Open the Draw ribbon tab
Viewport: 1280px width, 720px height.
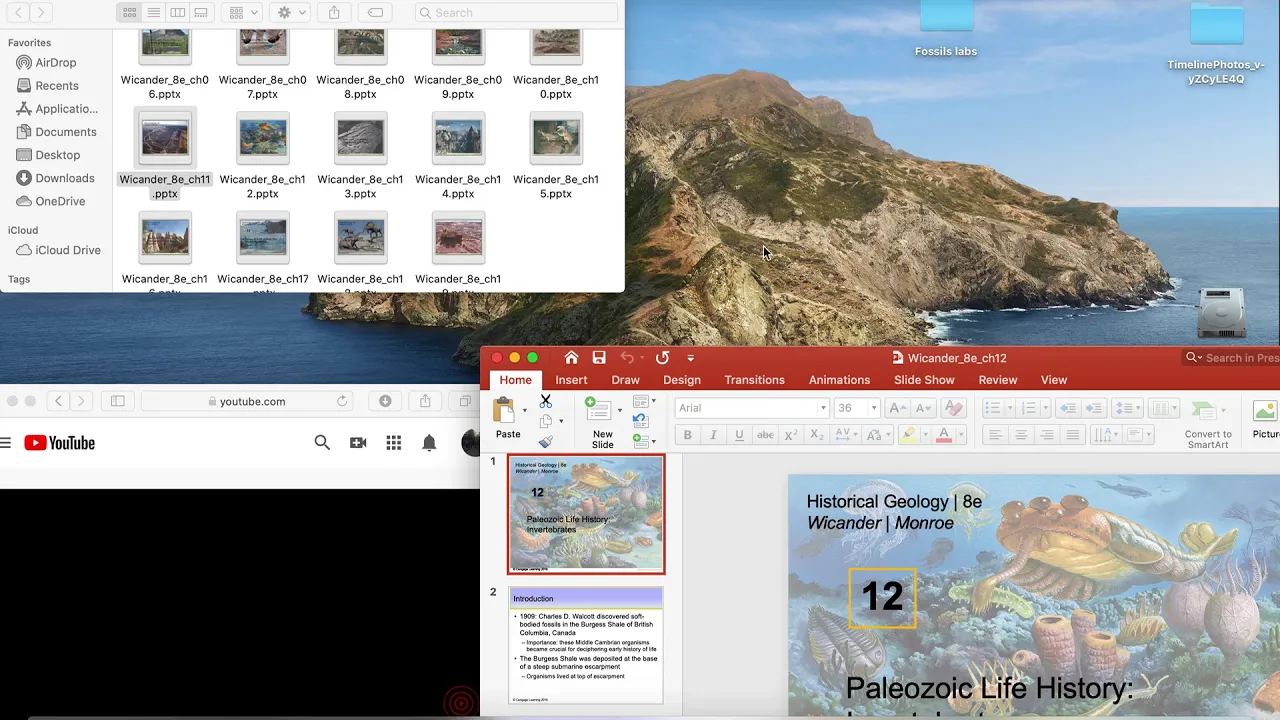pos(625,380)
